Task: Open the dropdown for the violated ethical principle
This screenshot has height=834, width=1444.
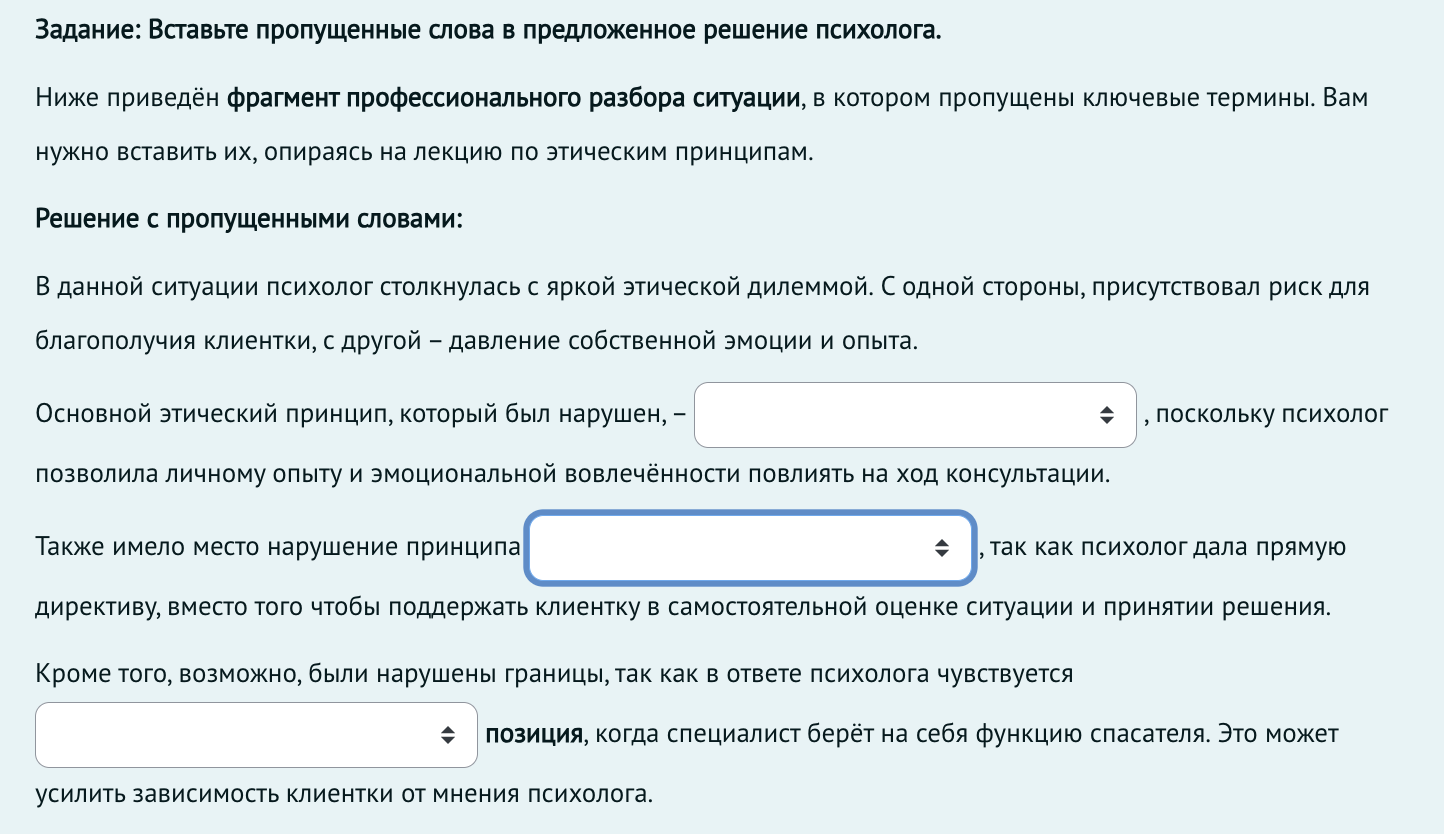Action: pos(915,414)
